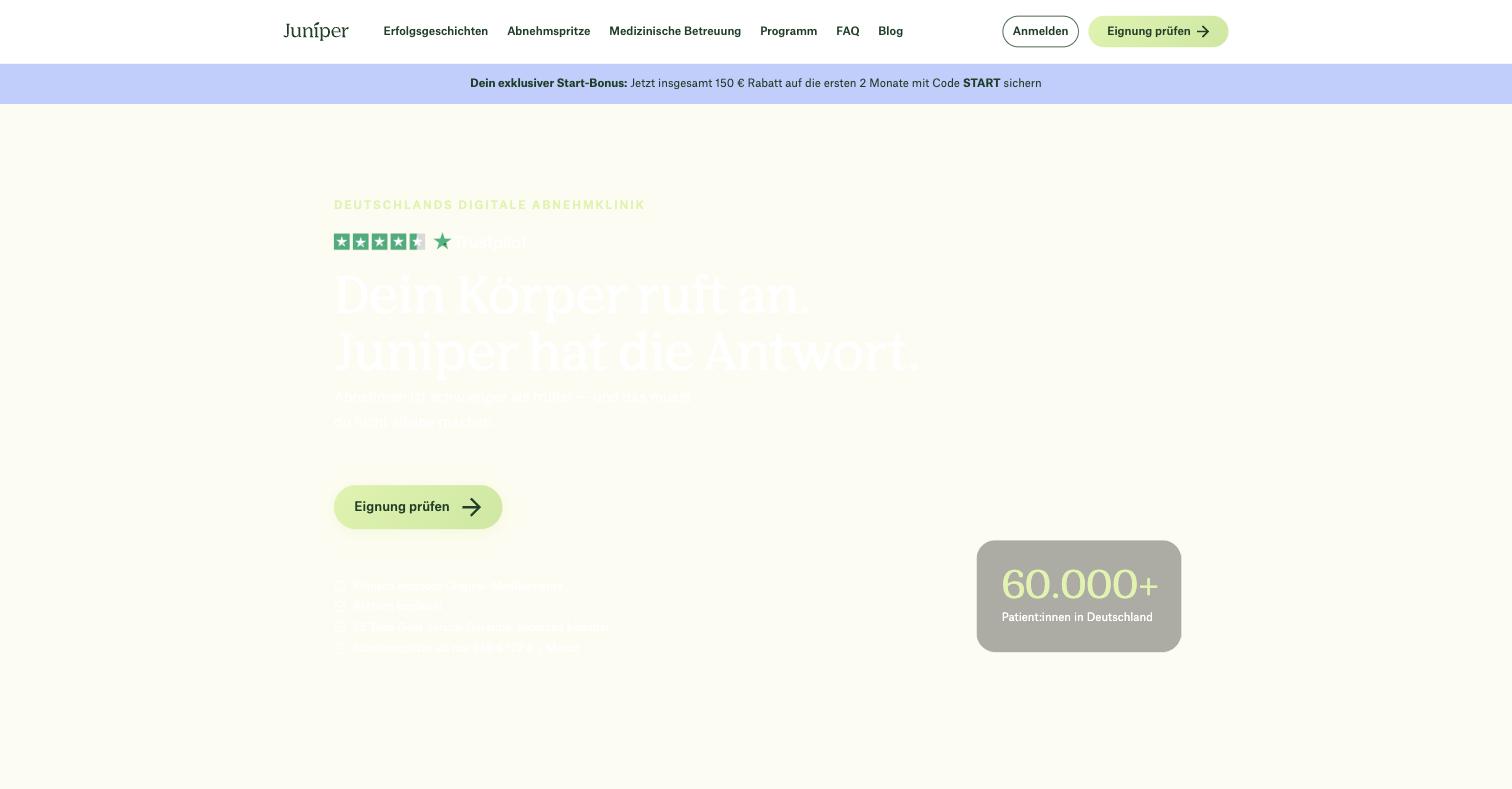The image size is (1512, 789).
Task: Open the Erfolgsgeschichten menu item
Action: 436,31
